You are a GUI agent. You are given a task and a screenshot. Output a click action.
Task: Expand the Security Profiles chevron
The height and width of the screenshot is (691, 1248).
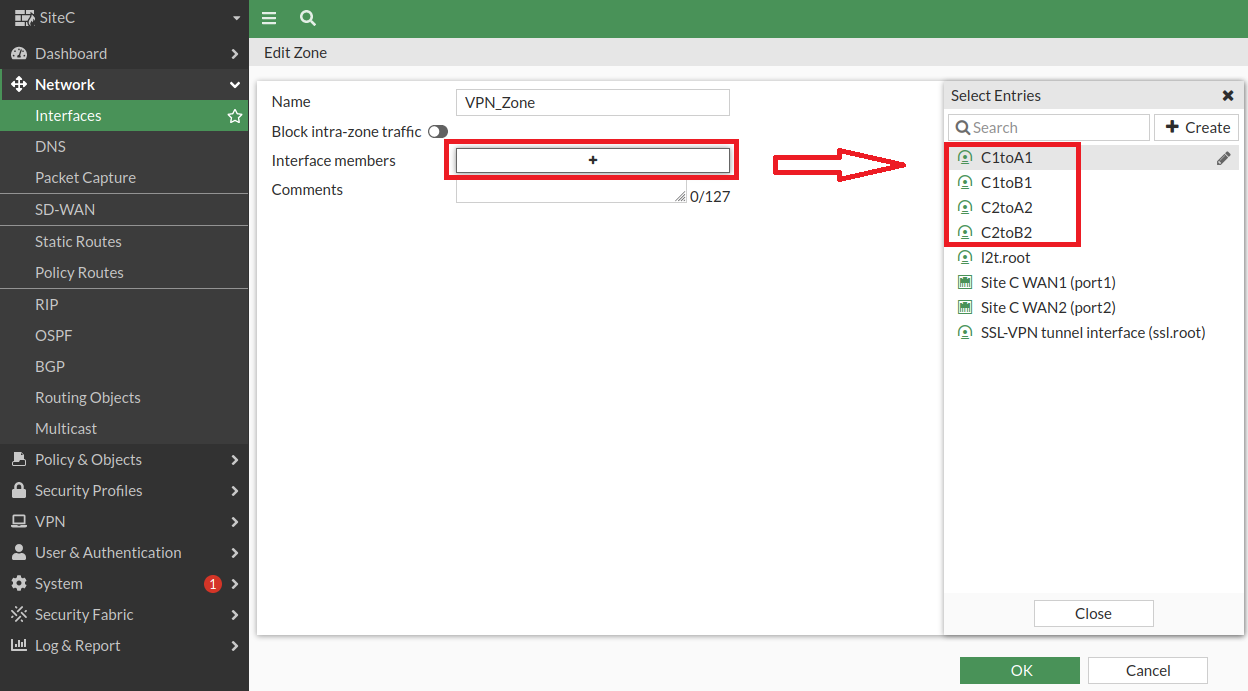235,491
